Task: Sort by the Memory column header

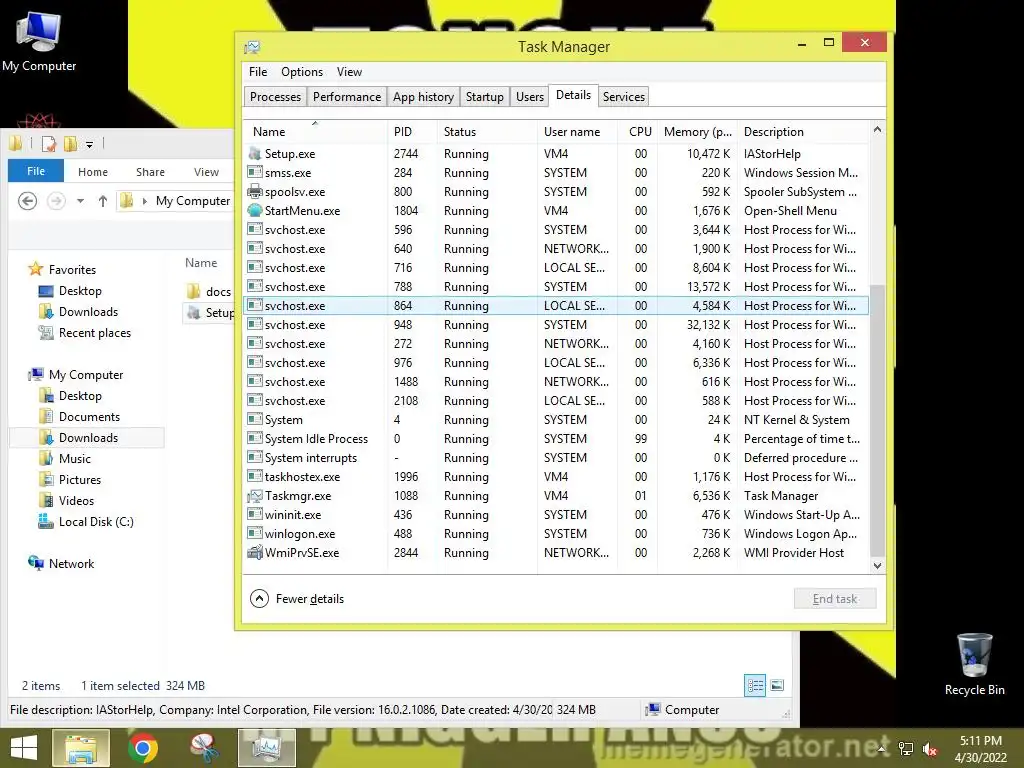Action: 697,131
